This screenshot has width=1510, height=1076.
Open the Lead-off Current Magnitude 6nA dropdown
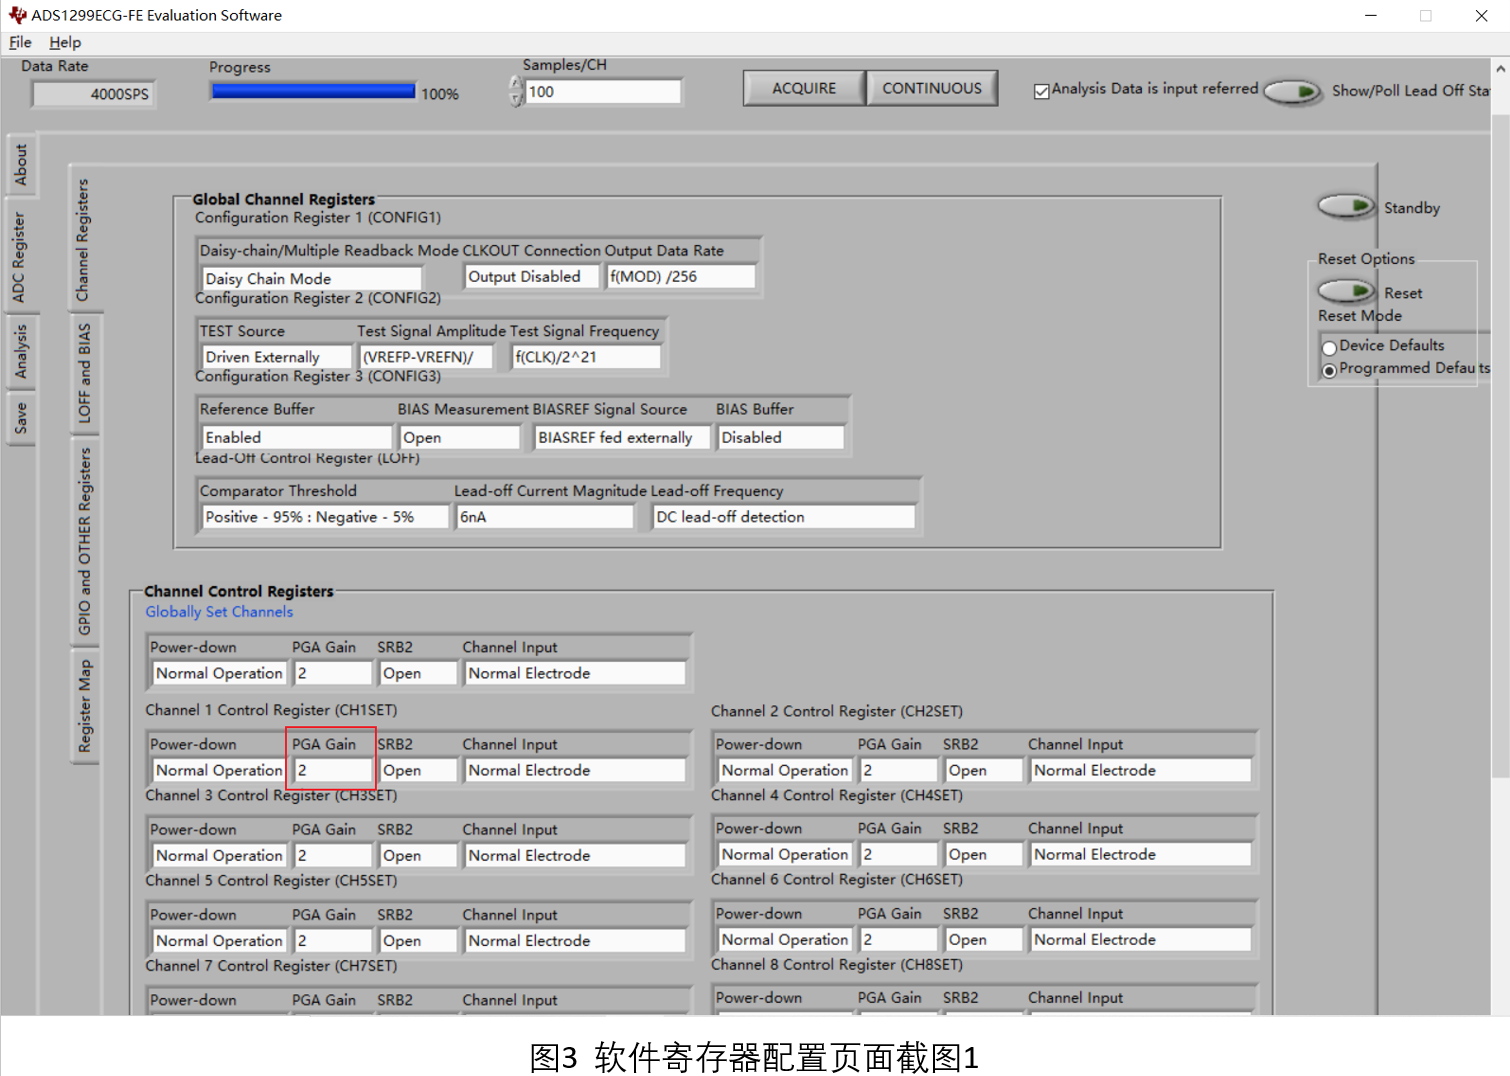click(545, 517)
